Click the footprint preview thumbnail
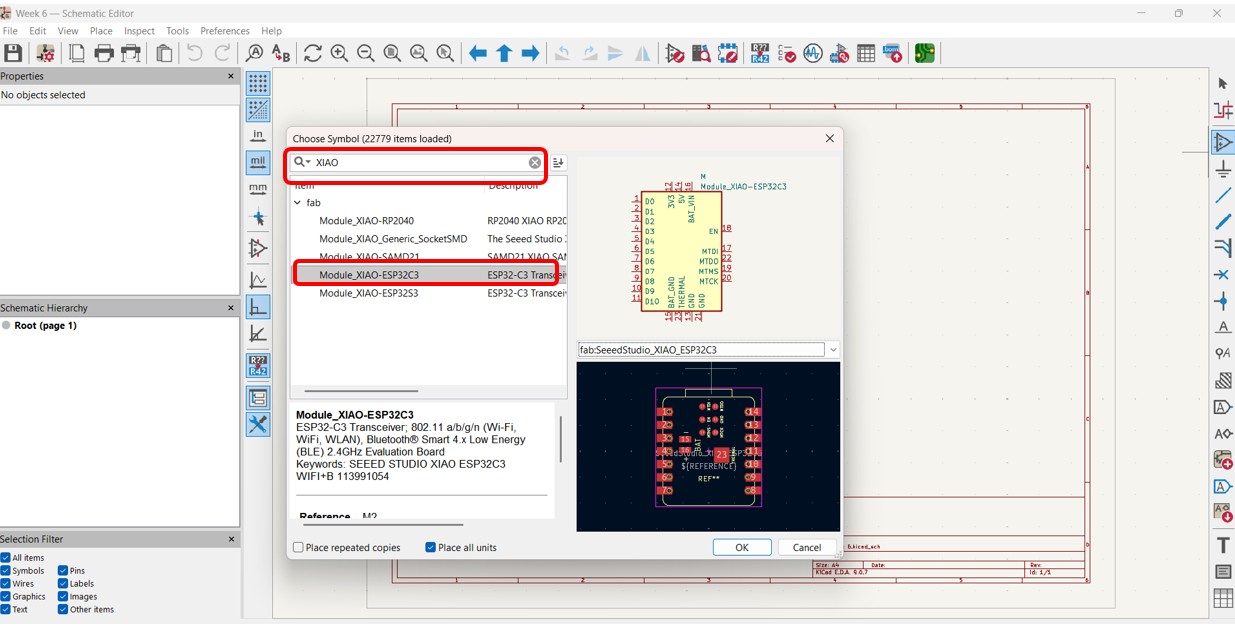 click(708, 446)
